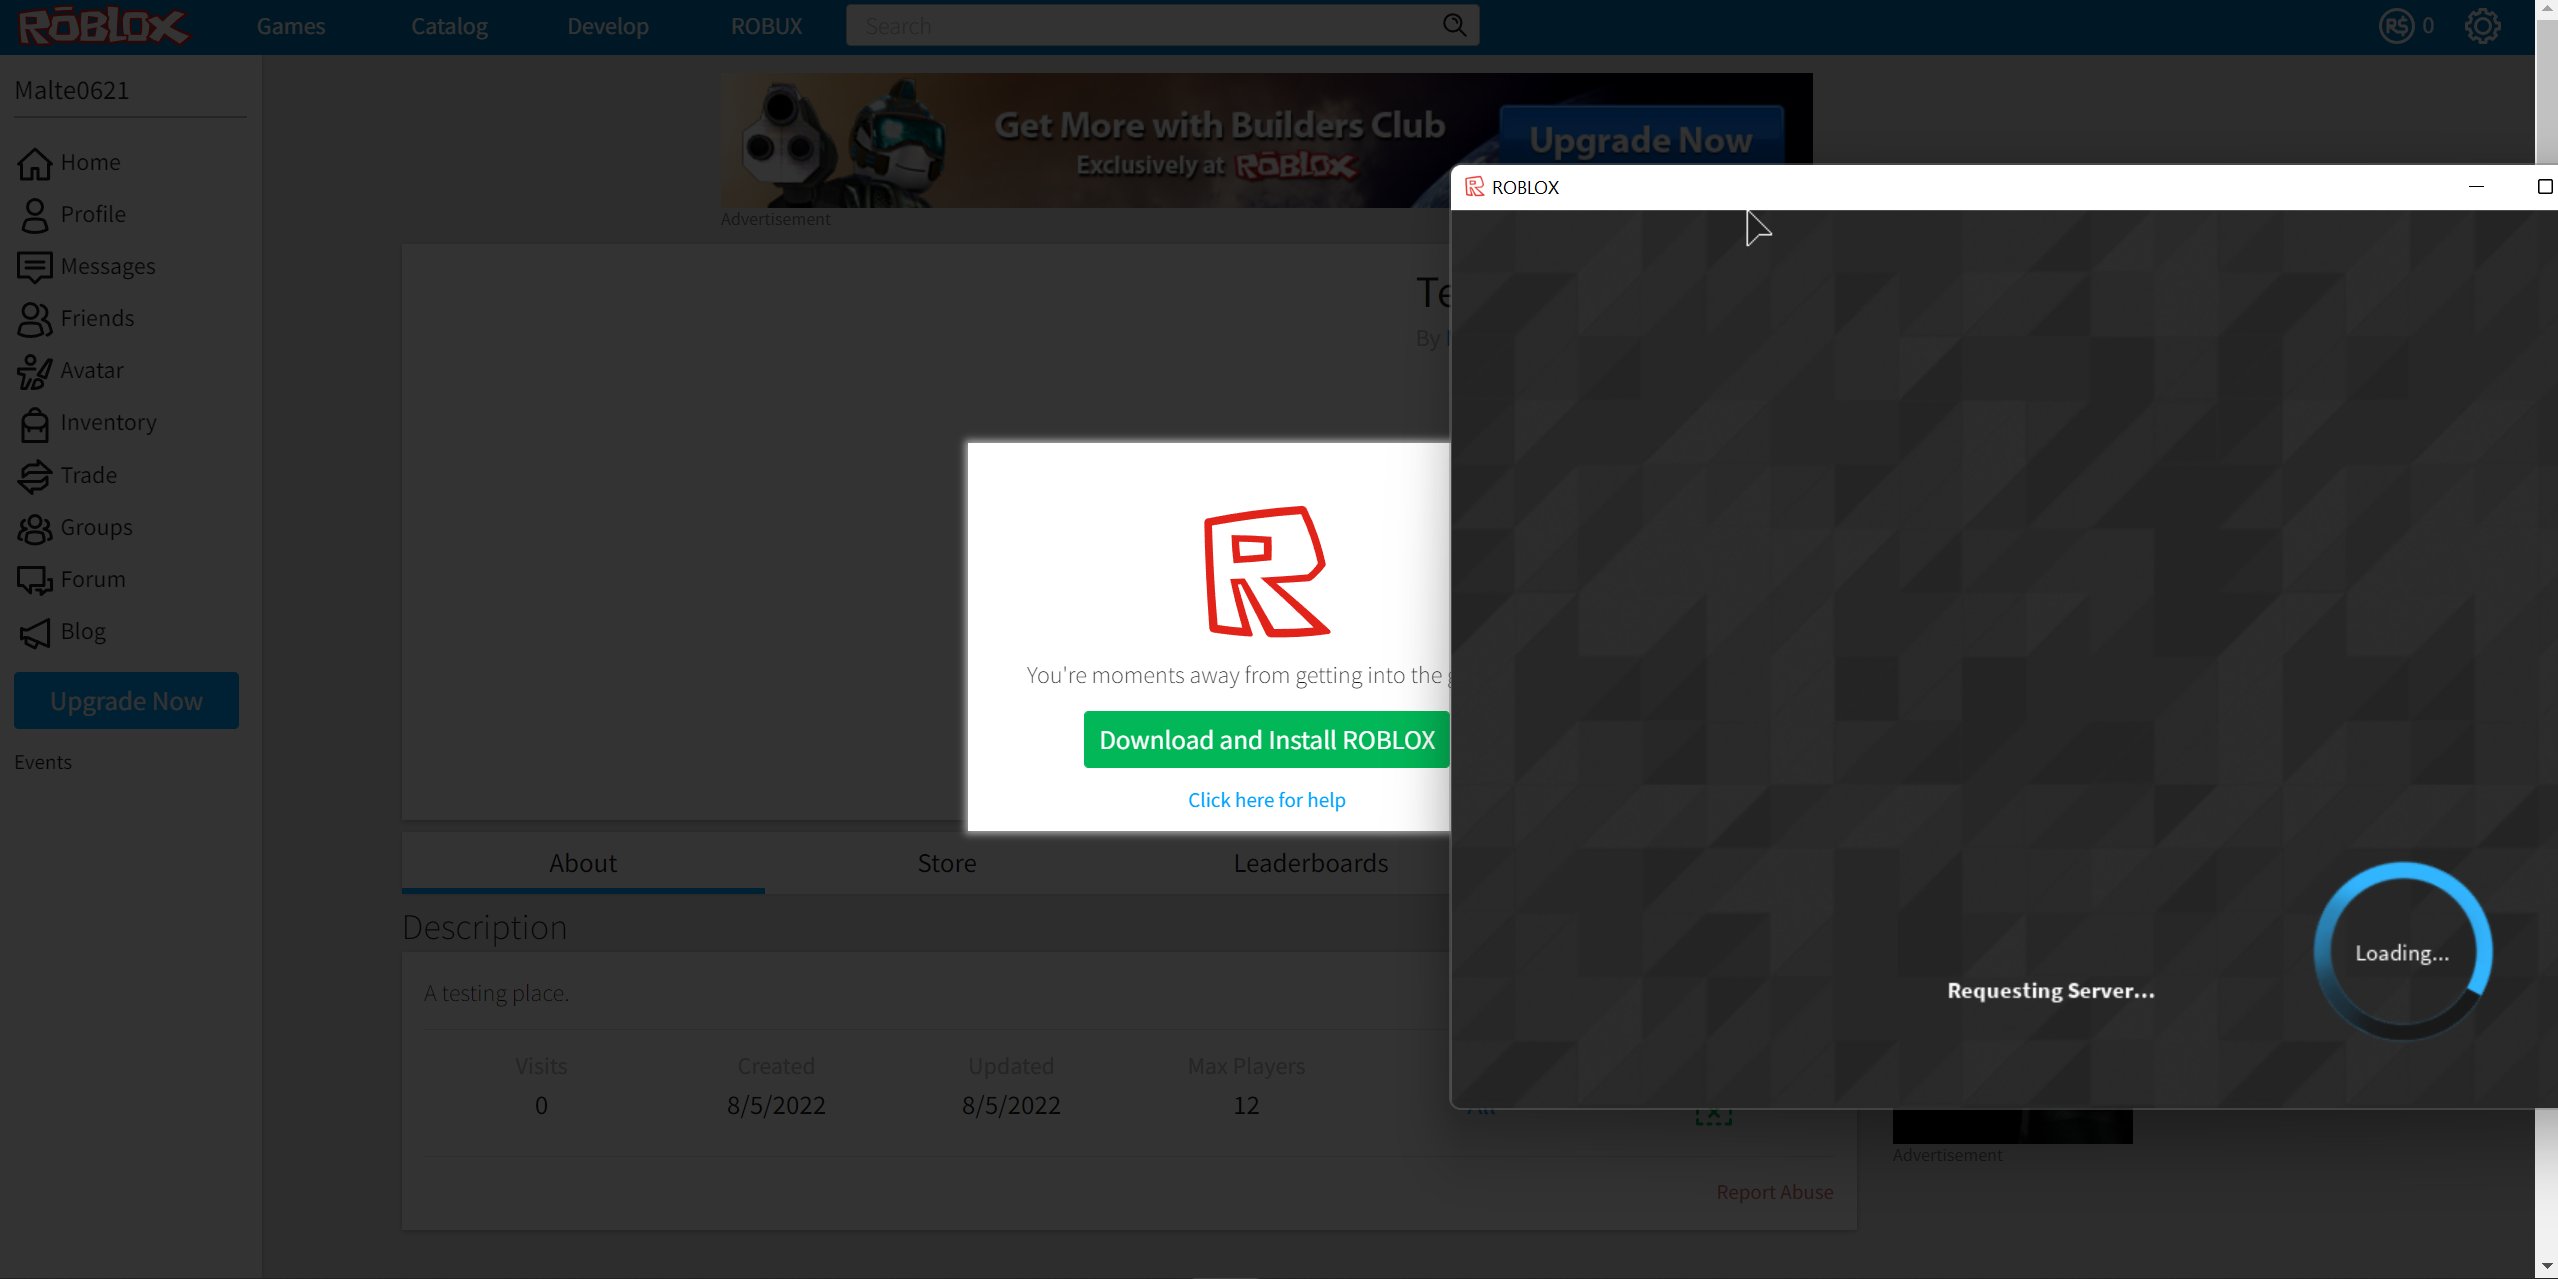Click the Inventory label in sidebar
Screen dimensions: 2558x1279
tap(108, 422)
